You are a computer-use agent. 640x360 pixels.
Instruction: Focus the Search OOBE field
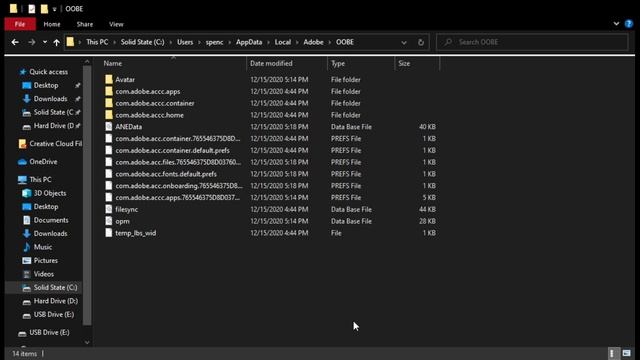[532, 42]
